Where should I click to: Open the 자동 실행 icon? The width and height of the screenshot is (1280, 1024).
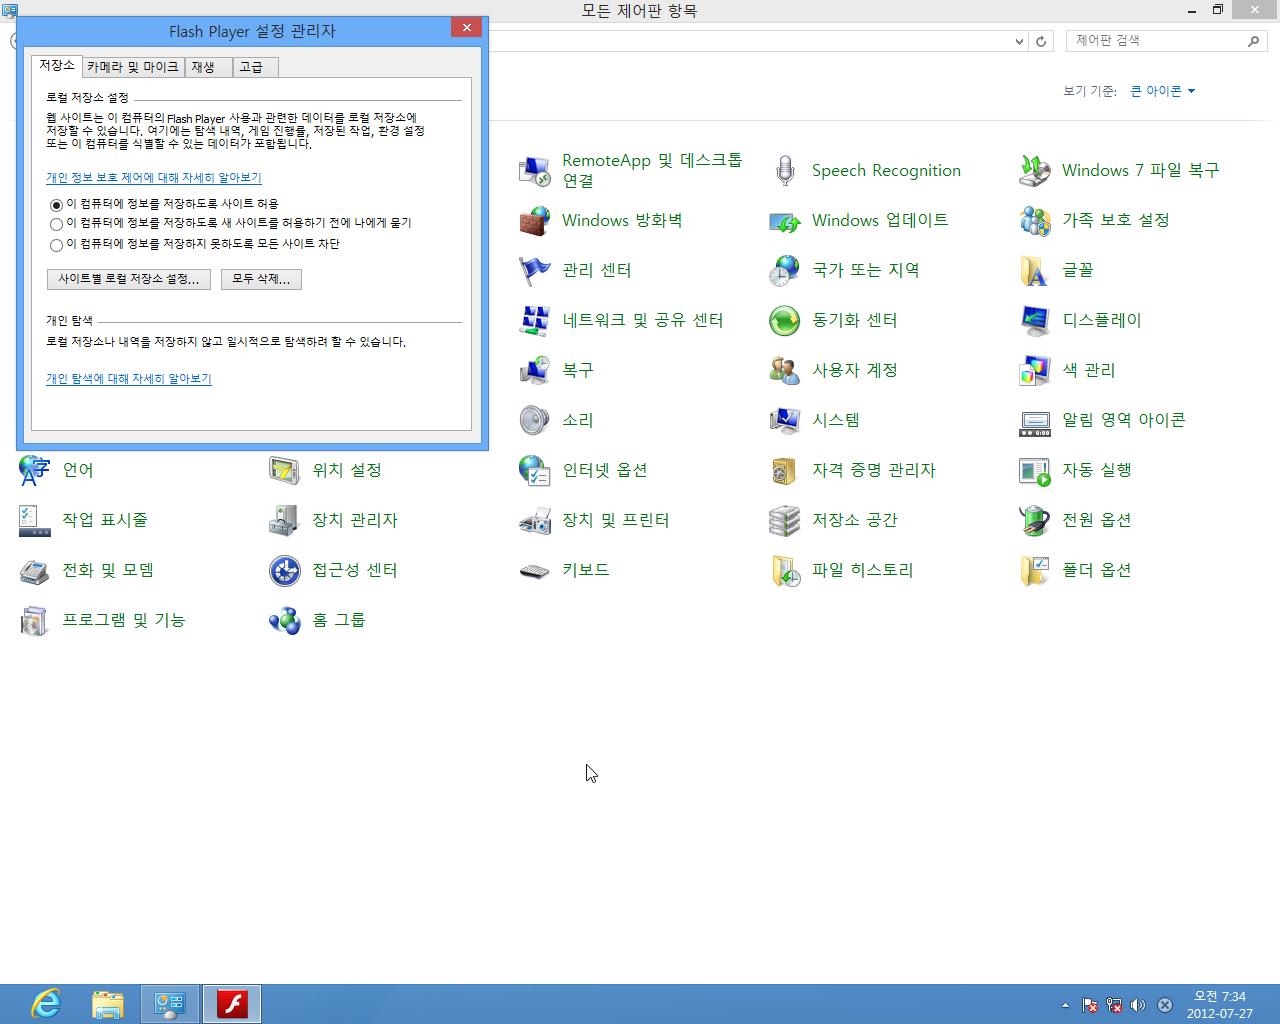(x=1035, y=470)
